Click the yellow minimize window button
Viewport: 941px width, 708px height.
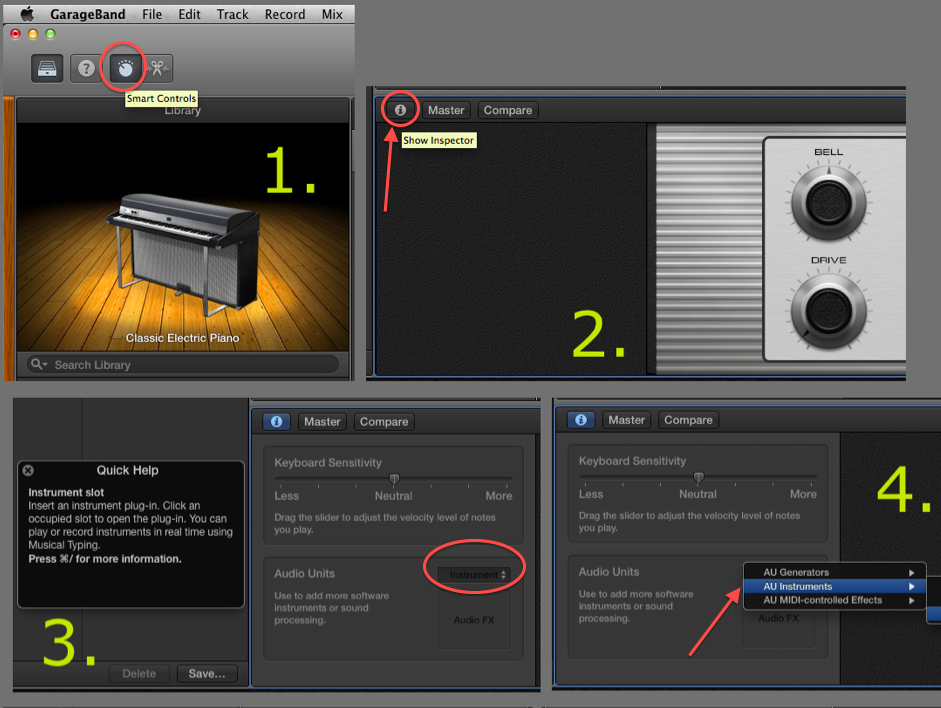coord(33,34)
